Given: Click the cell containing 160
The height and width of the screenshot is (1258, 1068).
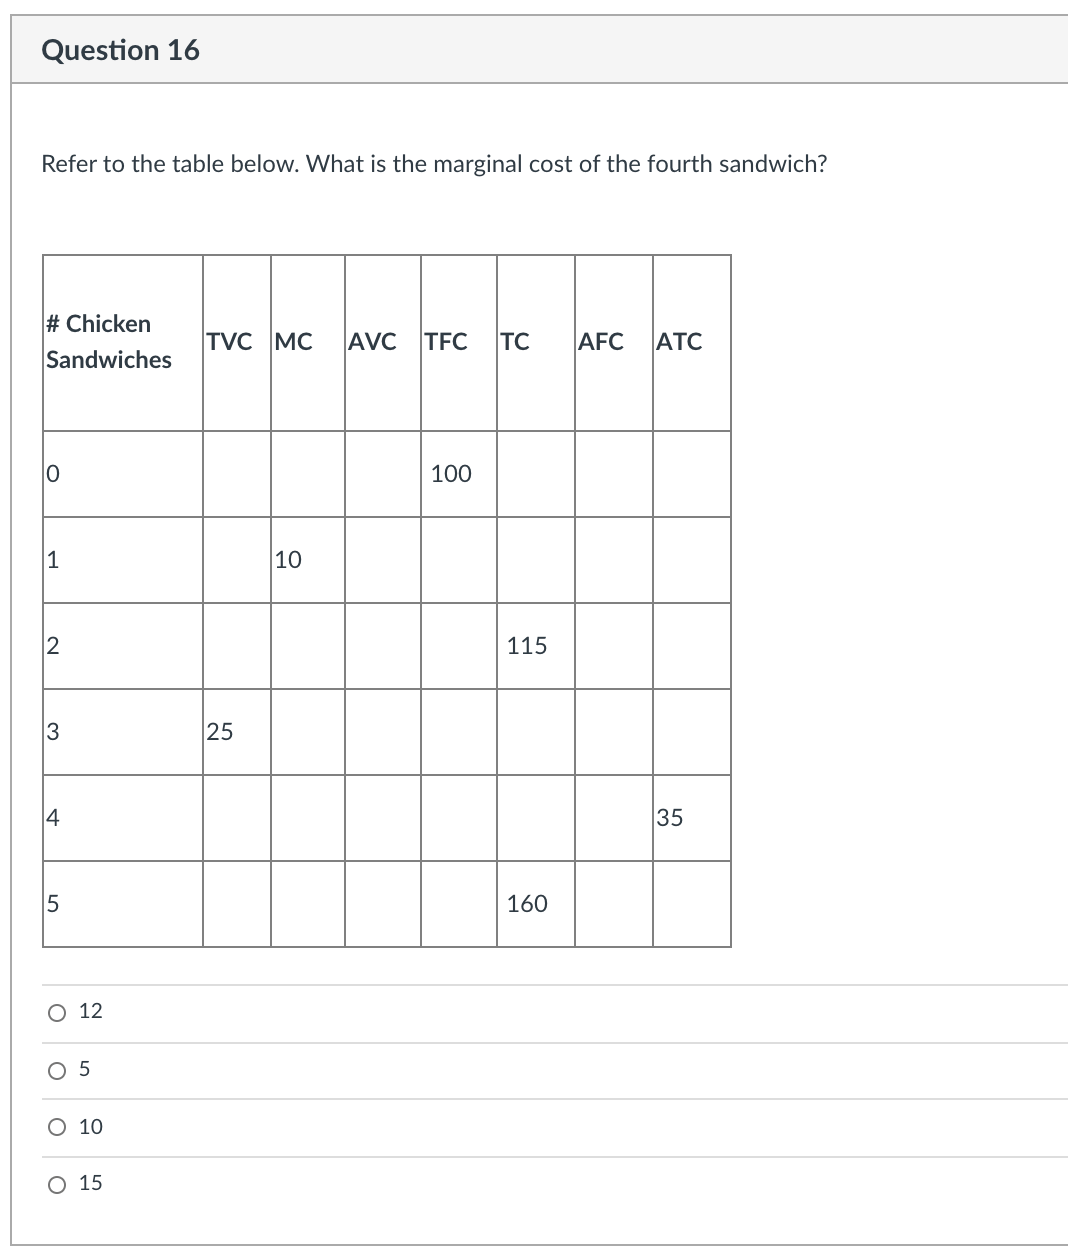Looking at the screenshot, I should coord(526,904).
